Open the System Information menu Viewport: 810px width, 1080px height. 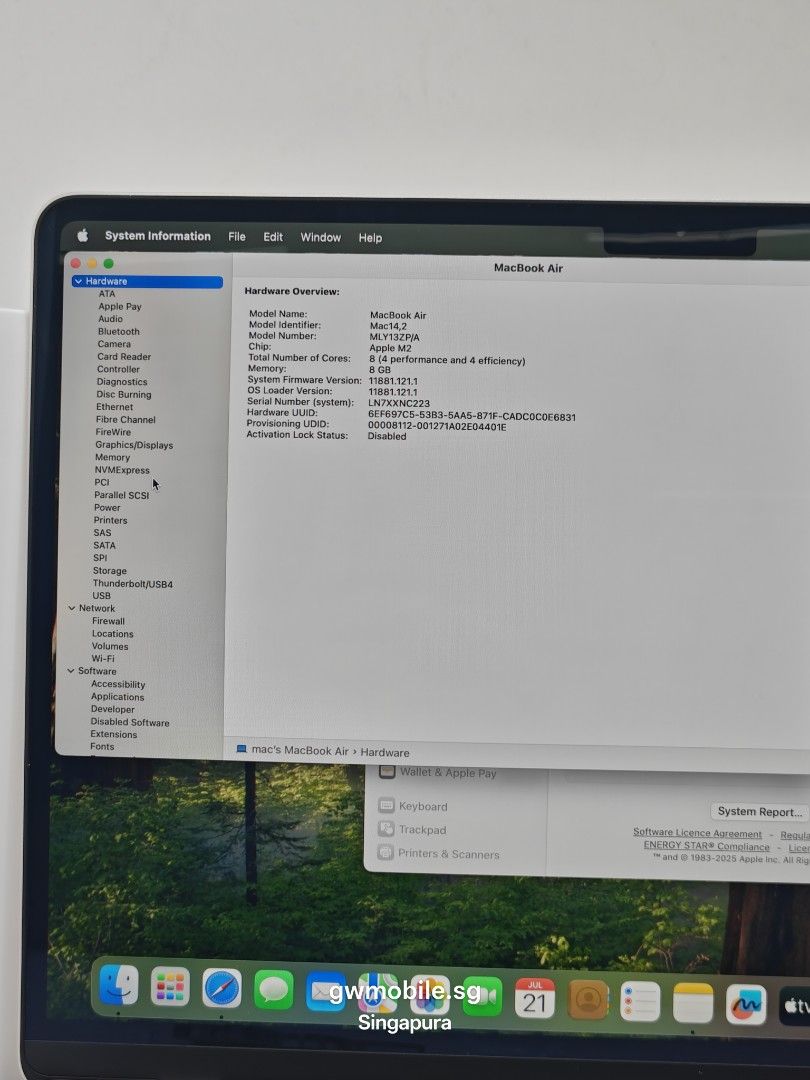point(158,236)
